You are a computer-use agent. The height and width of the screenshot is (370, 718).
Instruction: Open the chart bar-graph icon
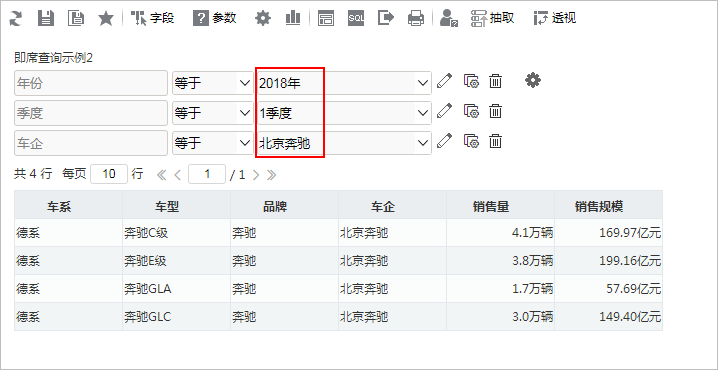tap(293, 18)
